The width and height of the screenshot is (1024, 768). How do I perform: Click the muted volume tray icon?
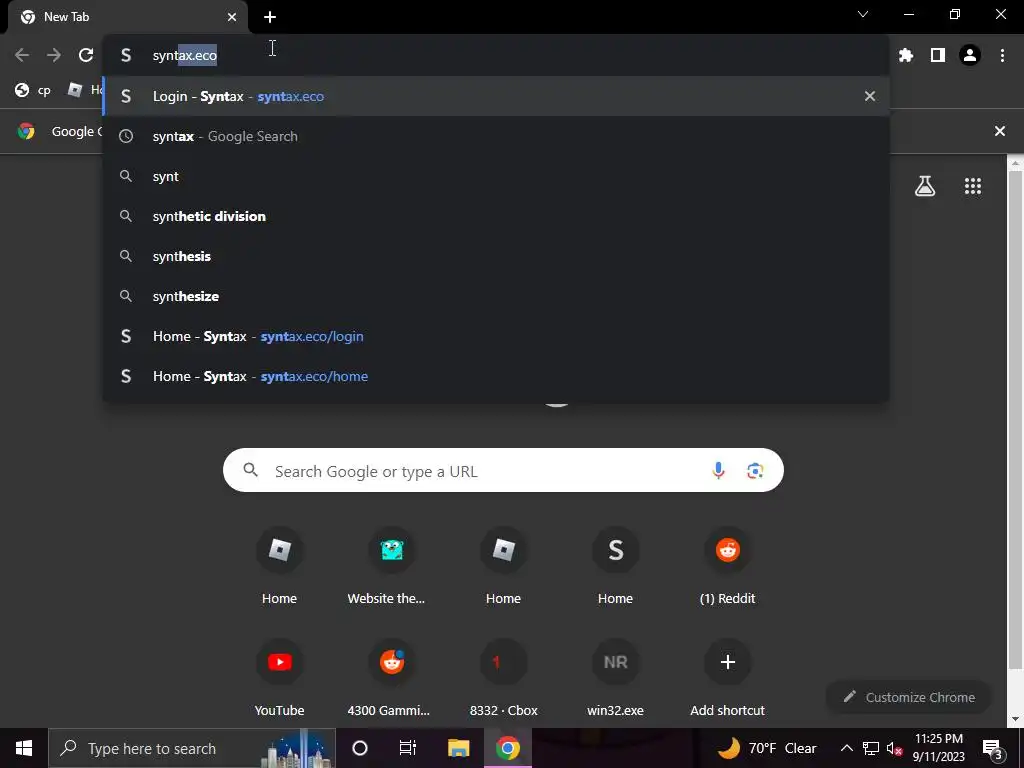(x=894, y=748)
